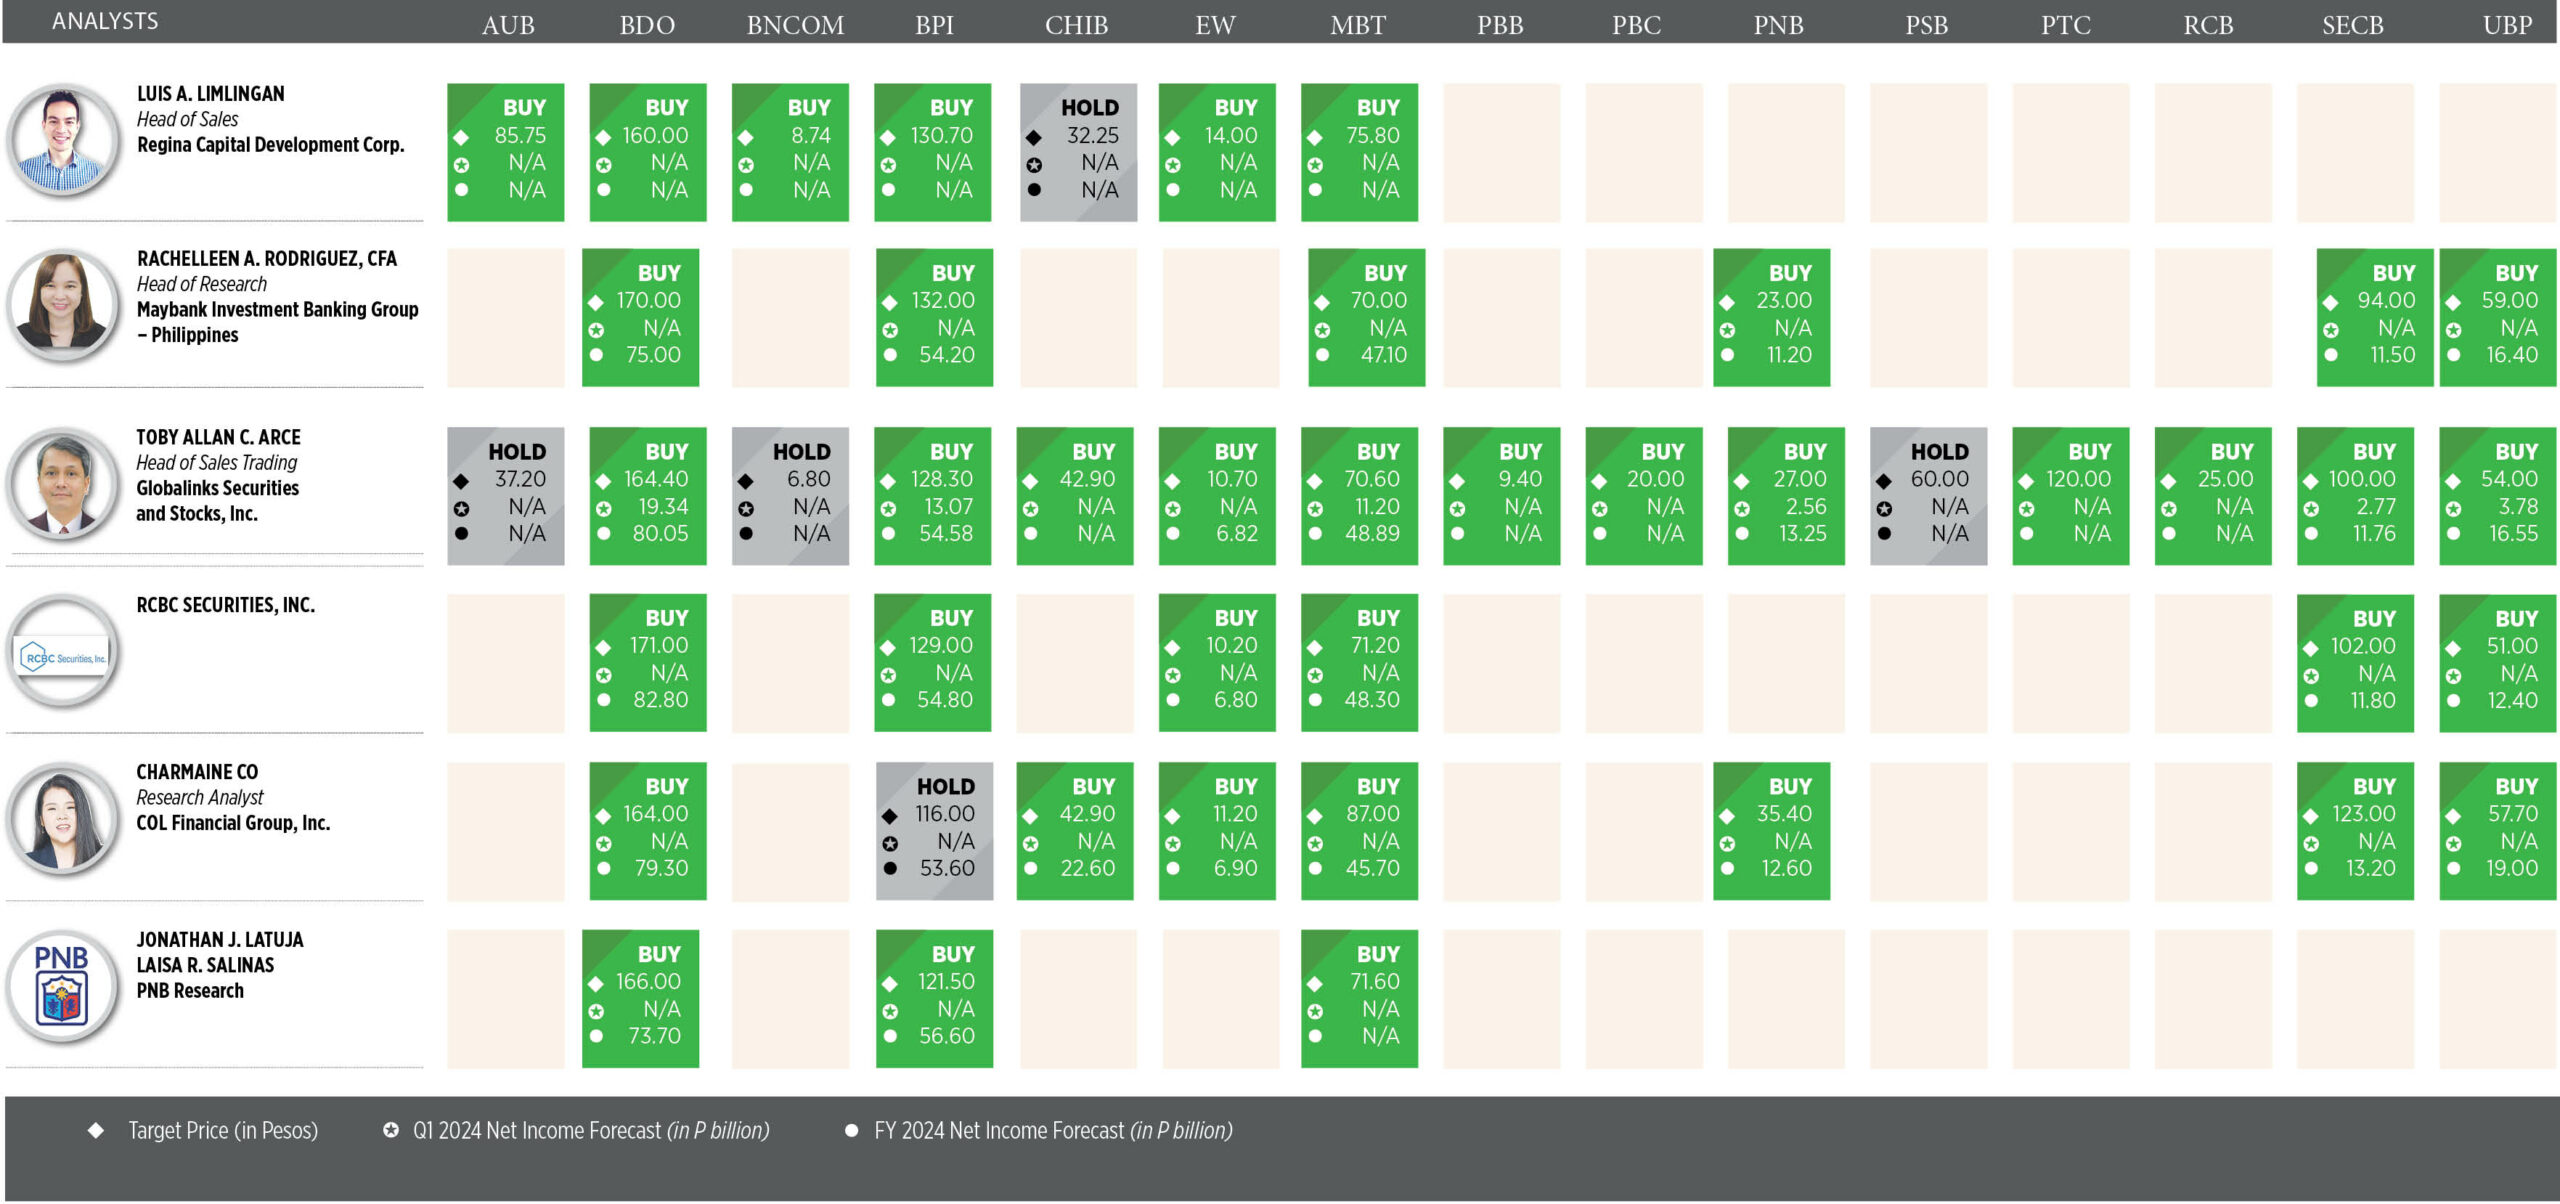Select the PTC column header
This screenshot has width=2560, height=1204.
pos(2065,25)
